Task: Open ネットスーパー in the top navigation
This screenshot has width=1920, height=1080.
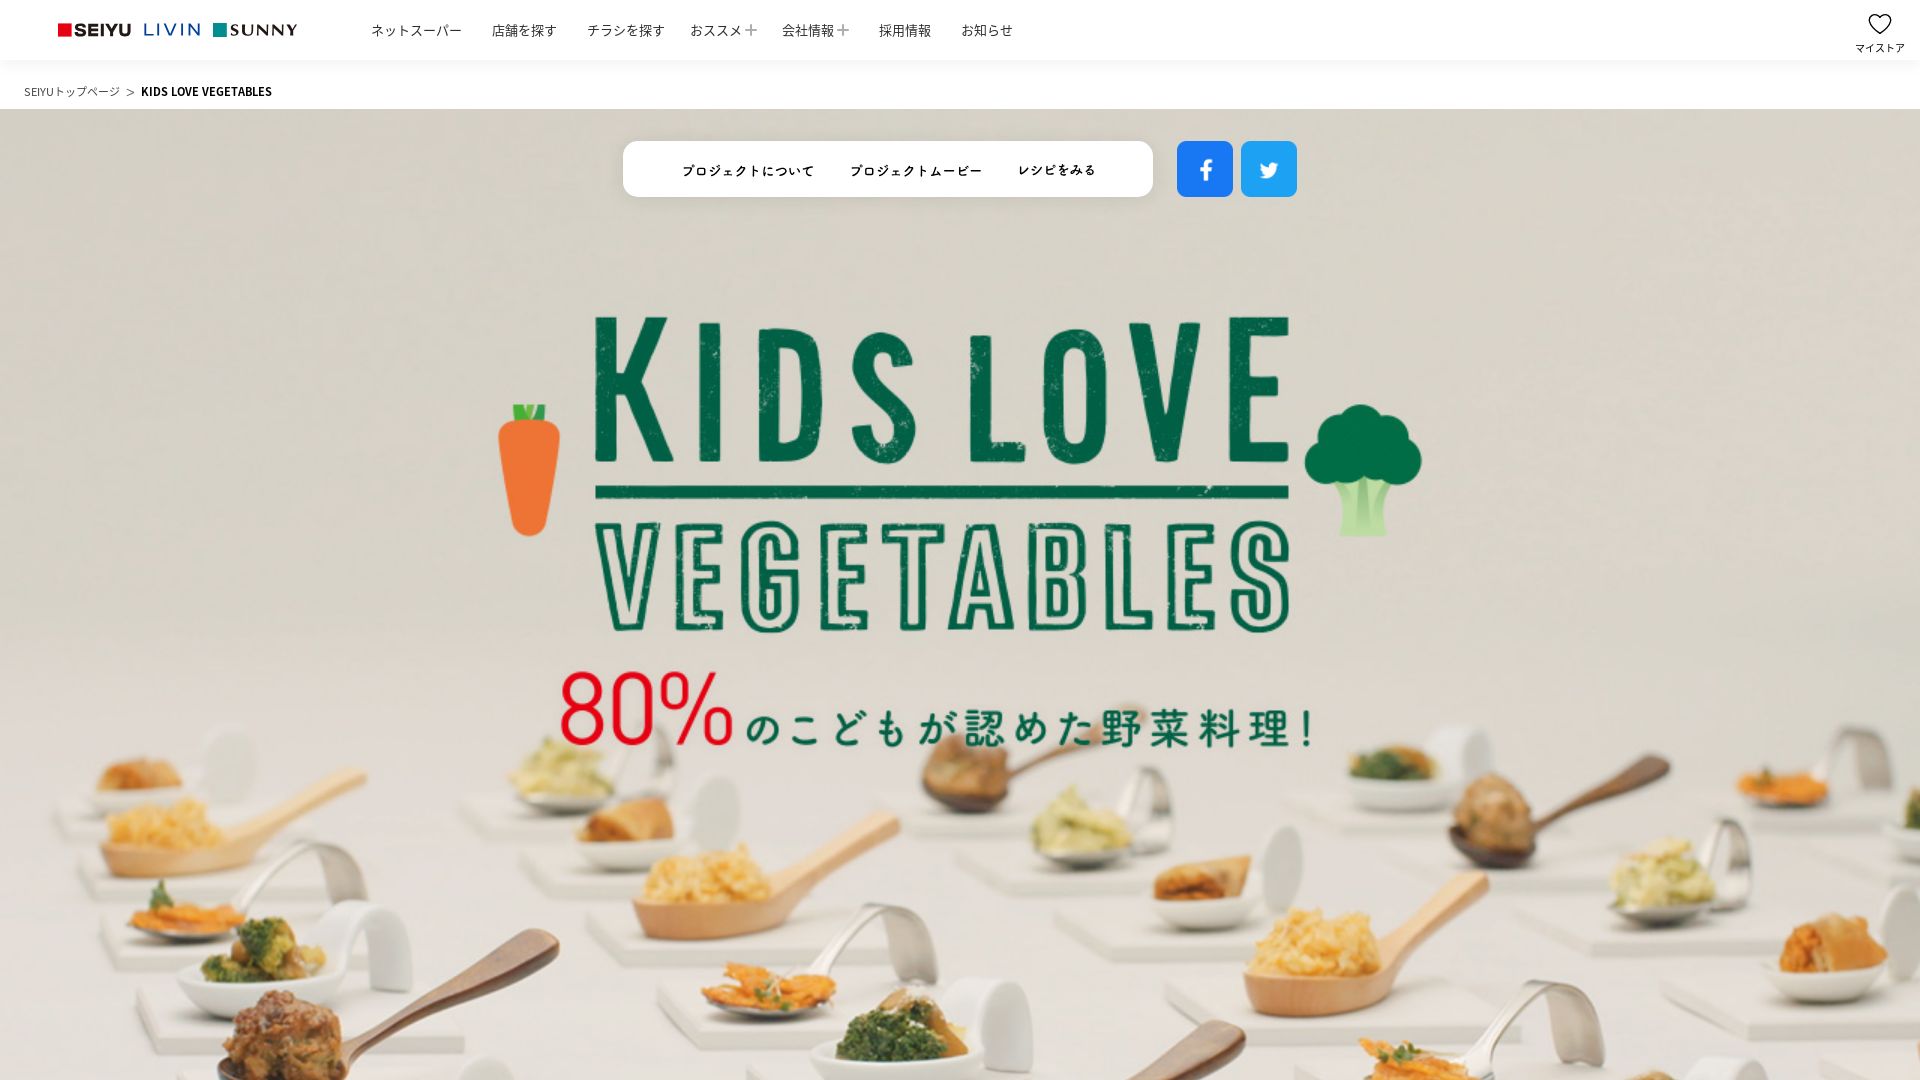Action: pos(416,31)
